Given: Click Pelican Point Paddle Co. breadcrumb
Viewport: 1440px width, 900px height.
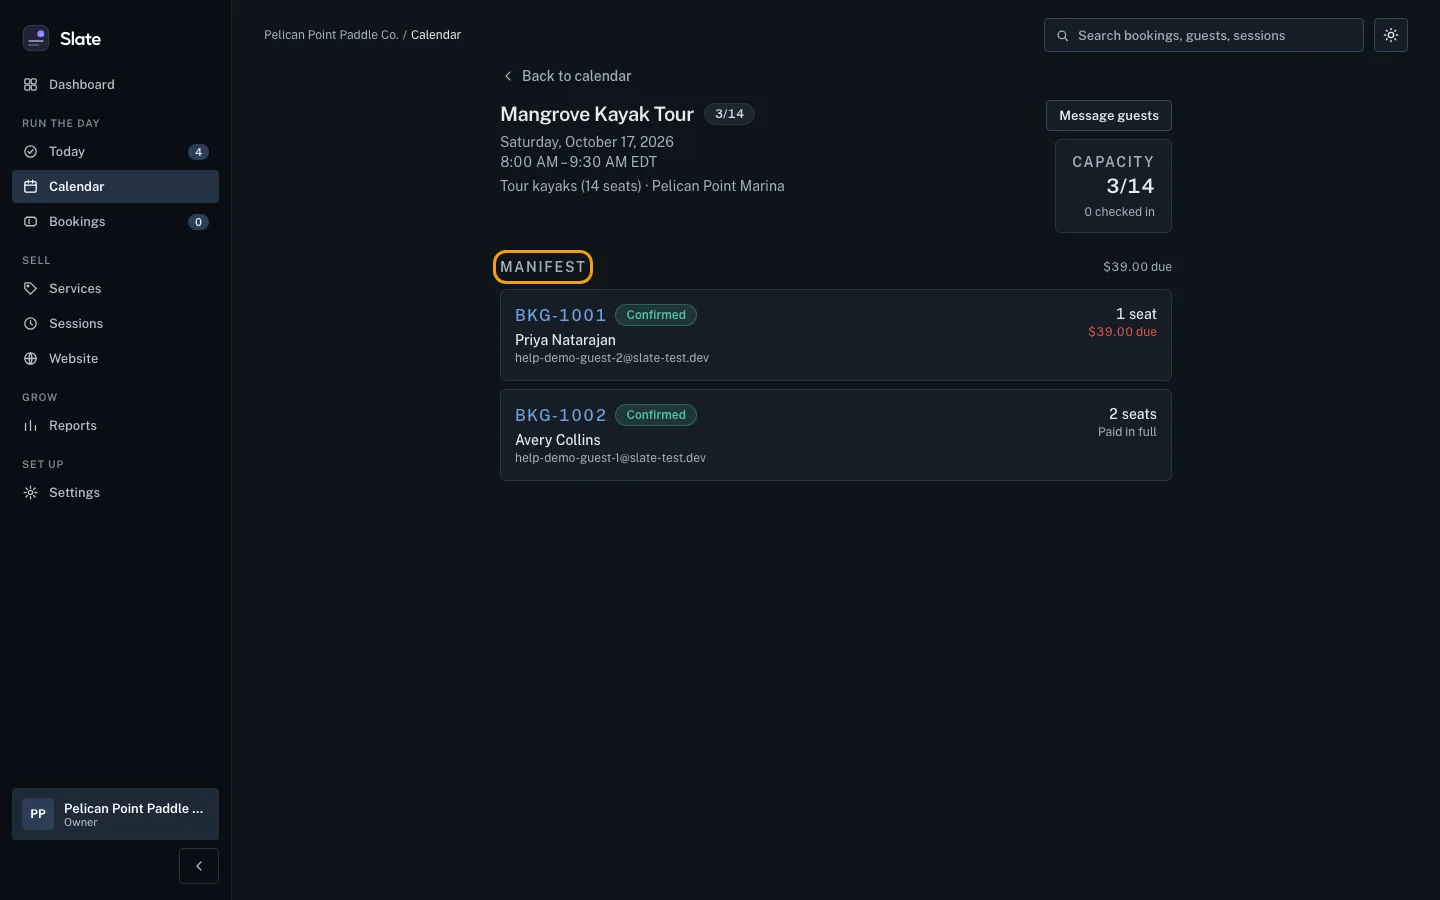Looking at the screenshot, I should (x=331, y=35).
